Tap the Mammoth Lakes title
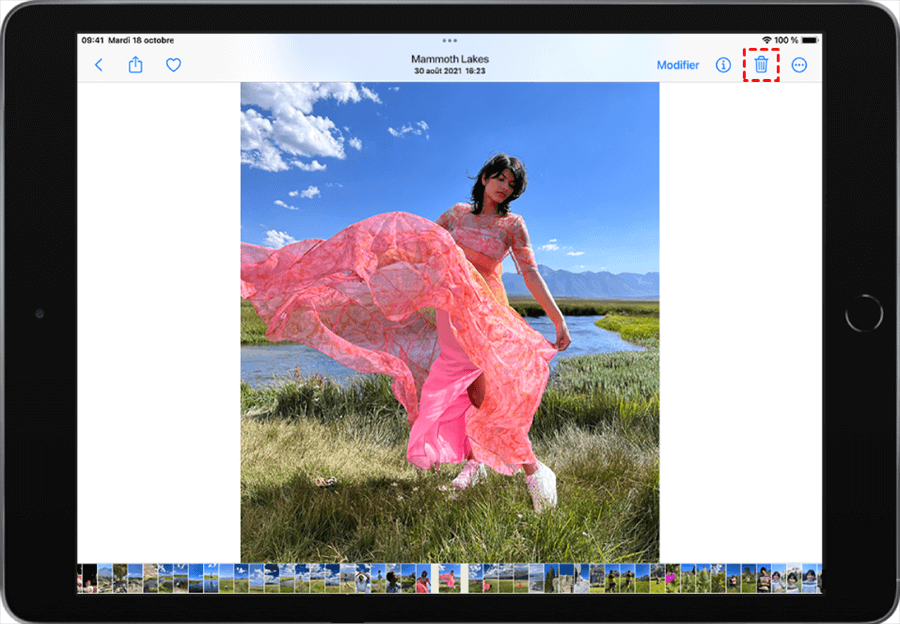 tap(450, 59)
